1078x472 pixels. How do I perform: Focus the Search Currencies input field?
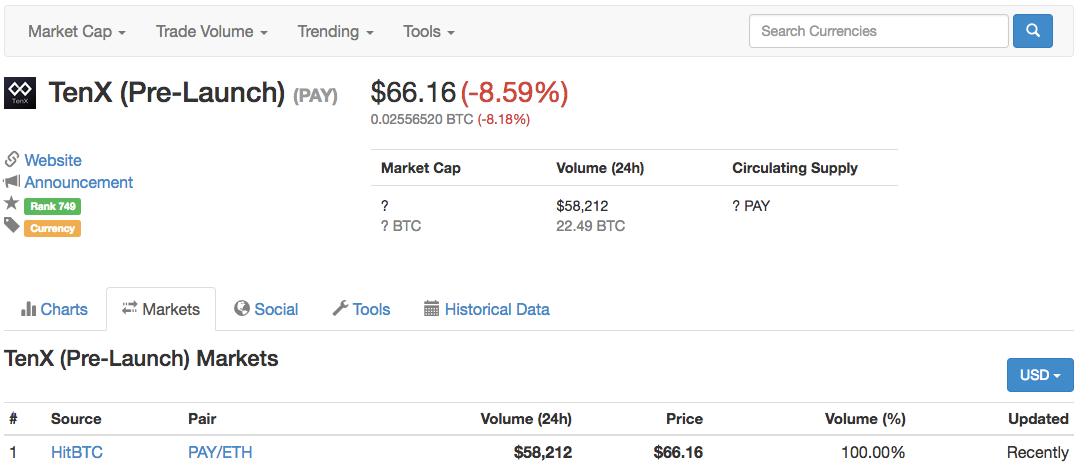(878, 31)
